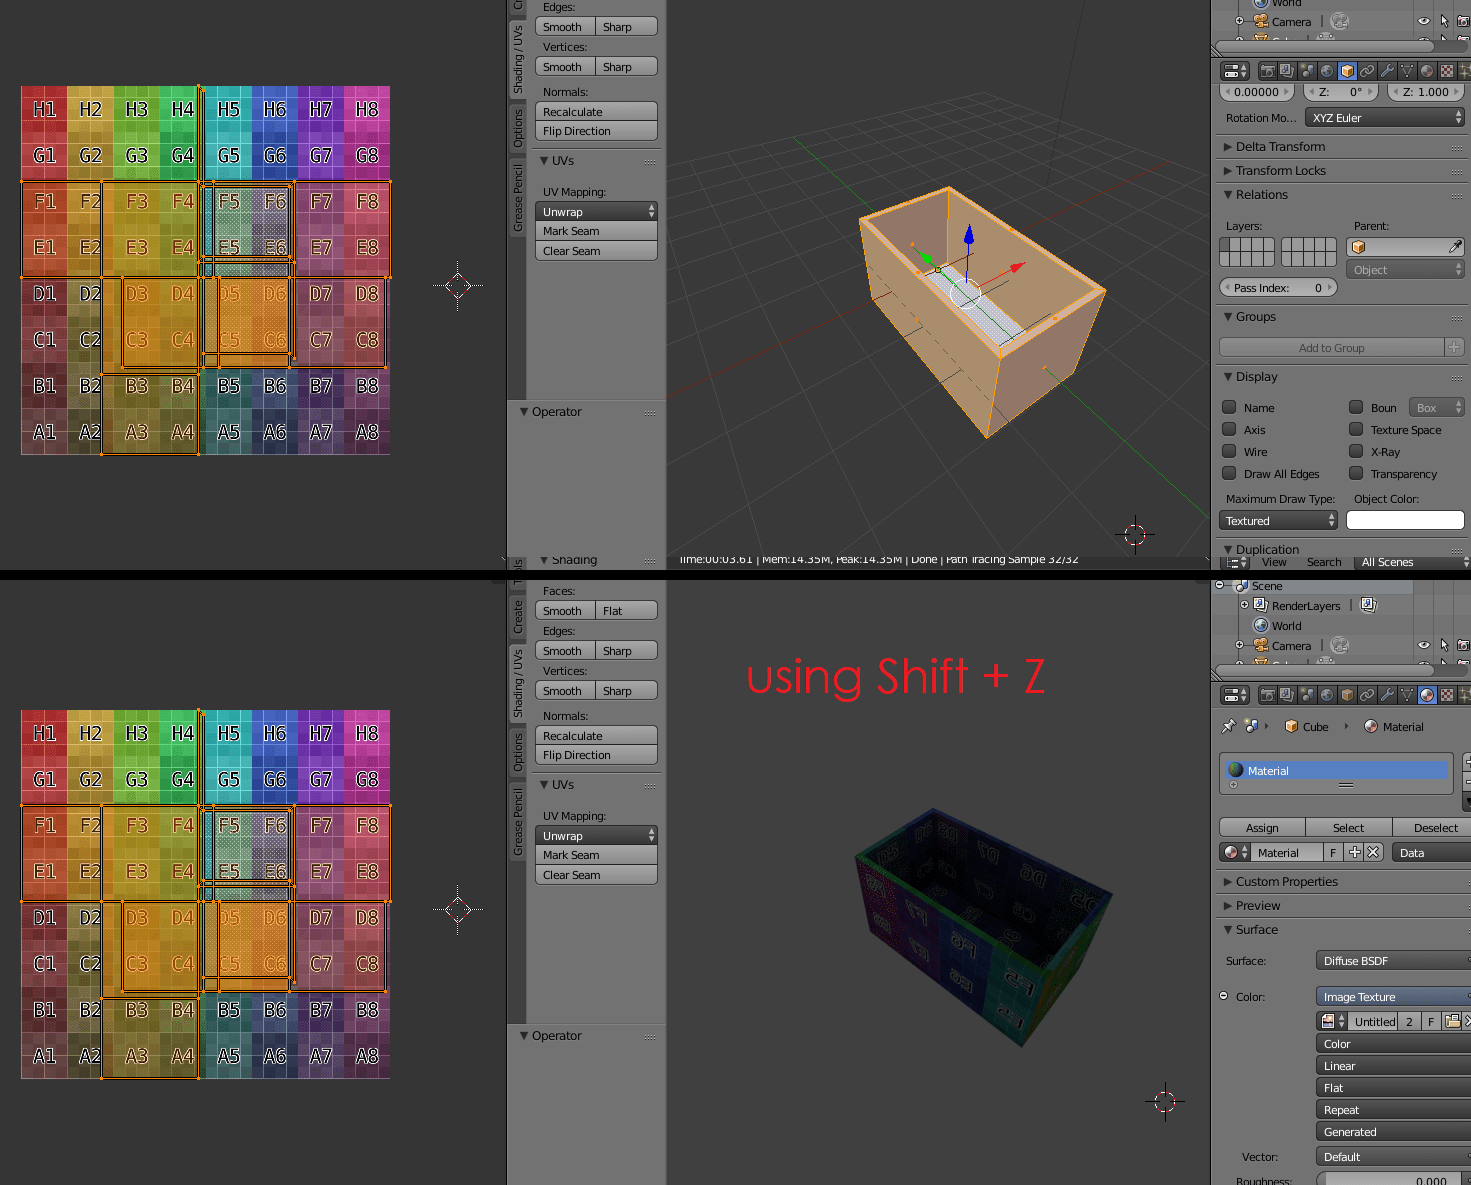Open View menu in upper outliner header
The width and height of the screenshot is (1471, 1185).
1274,562
